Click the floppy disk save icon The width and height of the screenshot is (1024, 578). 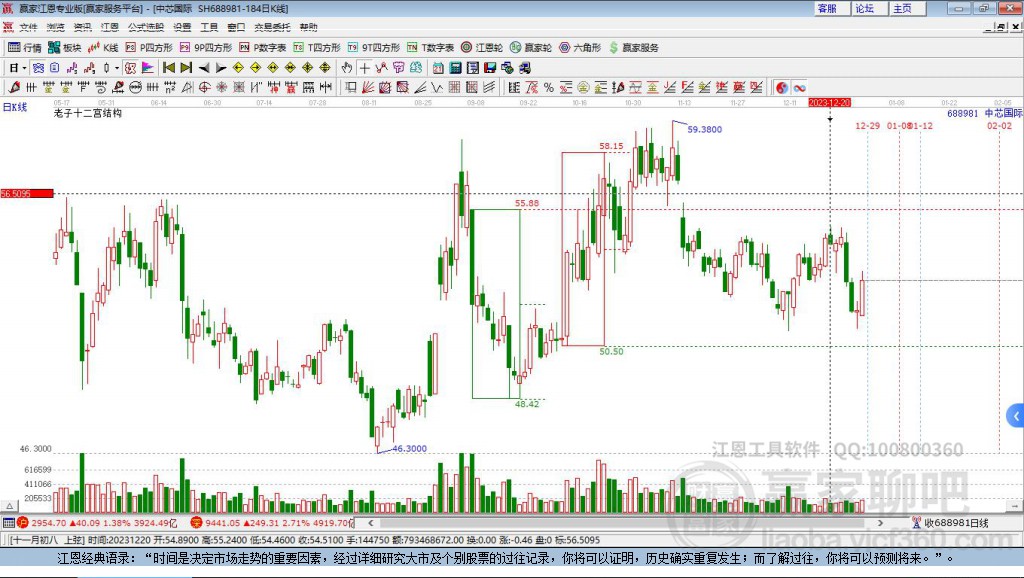pos(490,68)
